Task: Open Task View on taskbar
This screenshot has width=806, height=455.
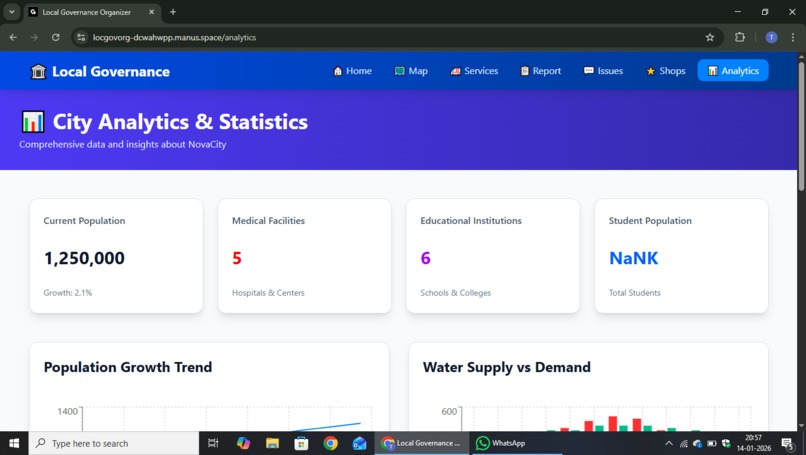Action: point(213,443)
